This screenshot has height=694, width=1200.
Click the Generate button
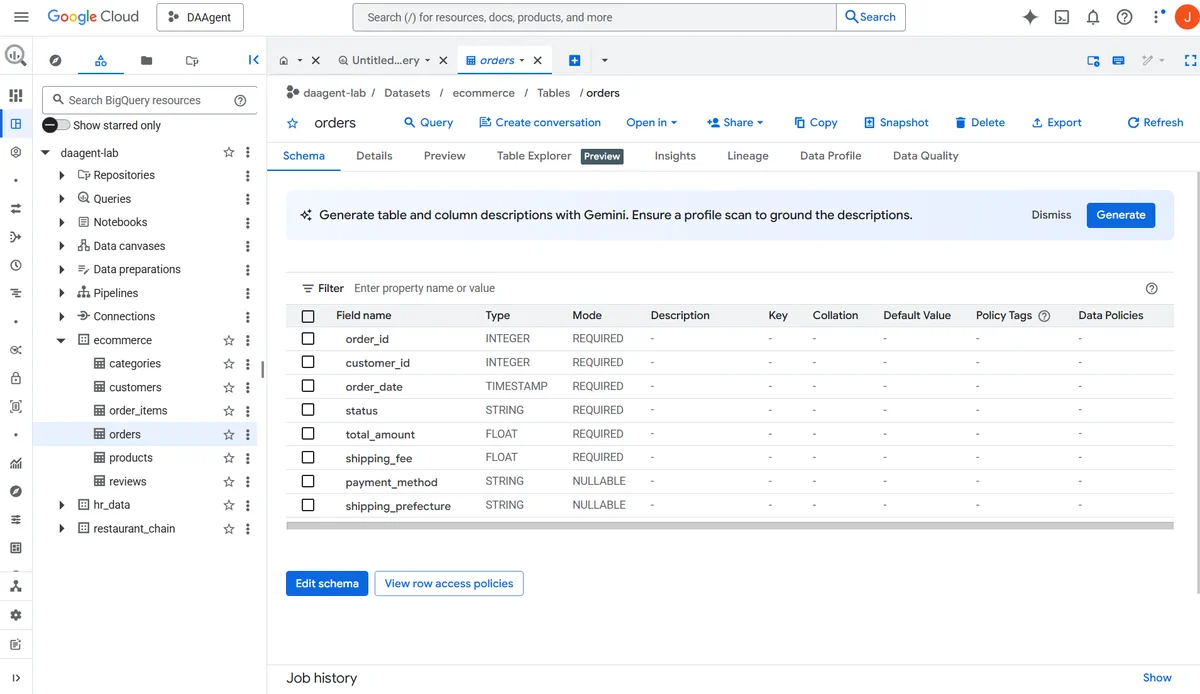point(1121,215)
